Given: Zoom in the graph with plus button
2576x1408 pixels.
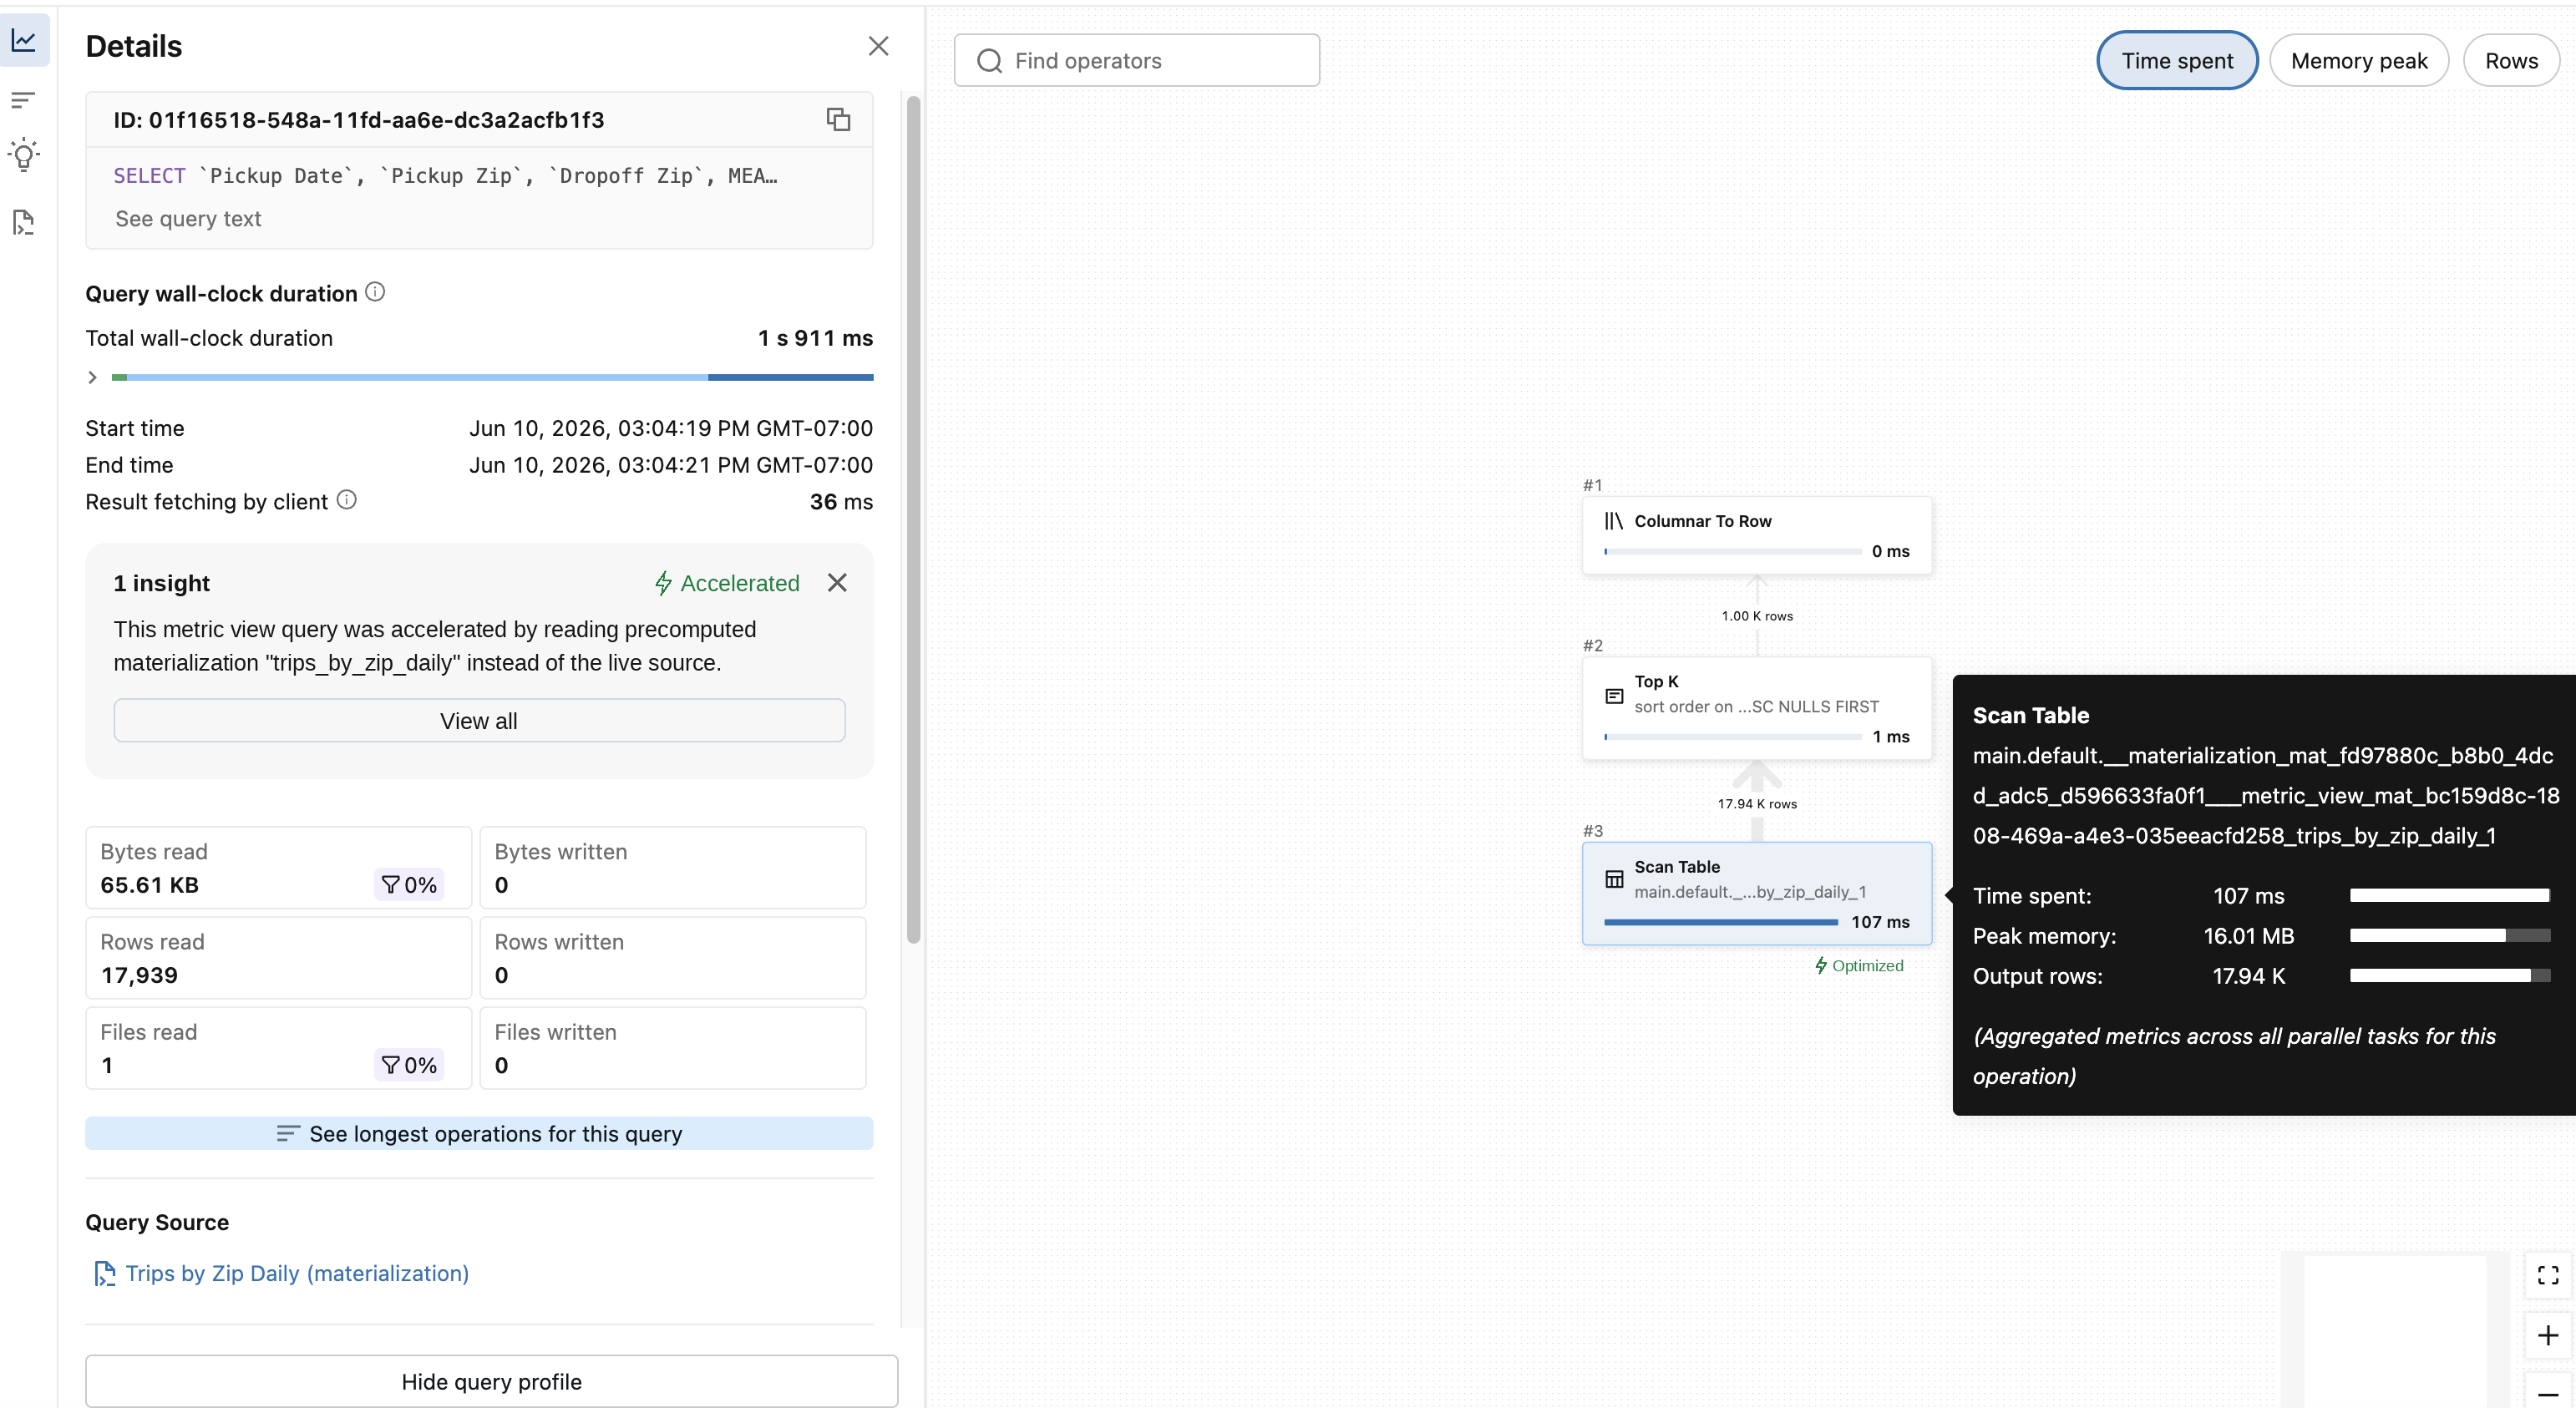Looking at the screenshot, I should (x=2548, y=1335).
